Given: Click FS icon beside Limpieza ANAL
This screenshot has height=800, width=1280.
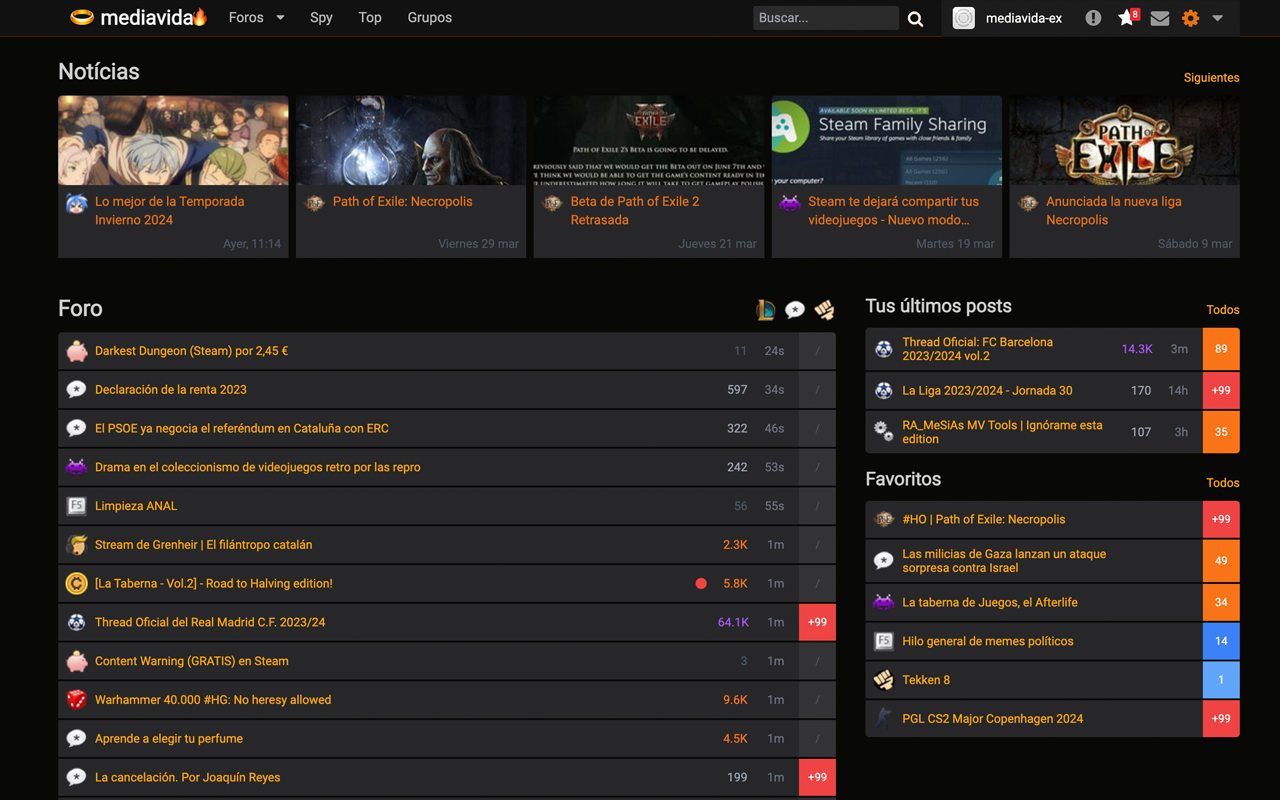Looking at the screenshot, I should pos(76,506).
